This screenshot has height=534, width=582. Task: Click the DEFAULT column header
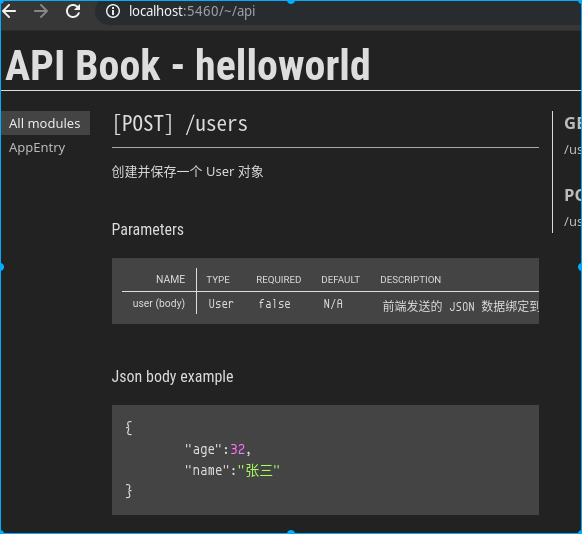(x=340, y=279)
